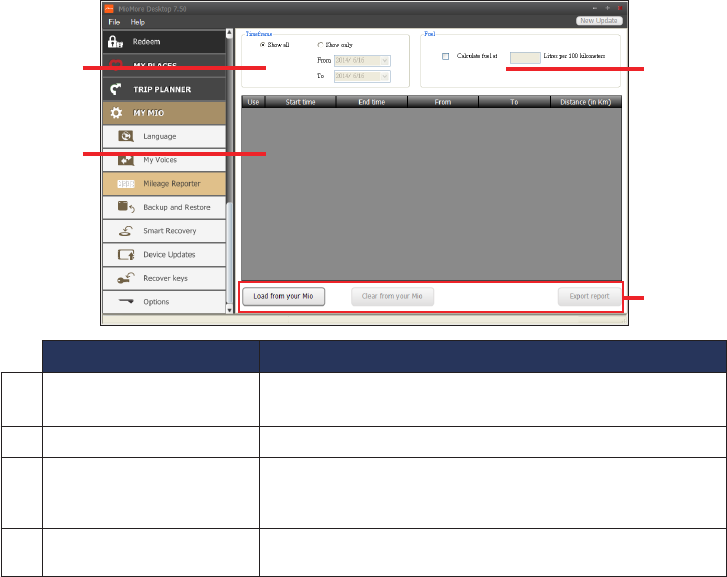
Task: Click the Smart Recovery icon
Action: (x=126, y=231)
